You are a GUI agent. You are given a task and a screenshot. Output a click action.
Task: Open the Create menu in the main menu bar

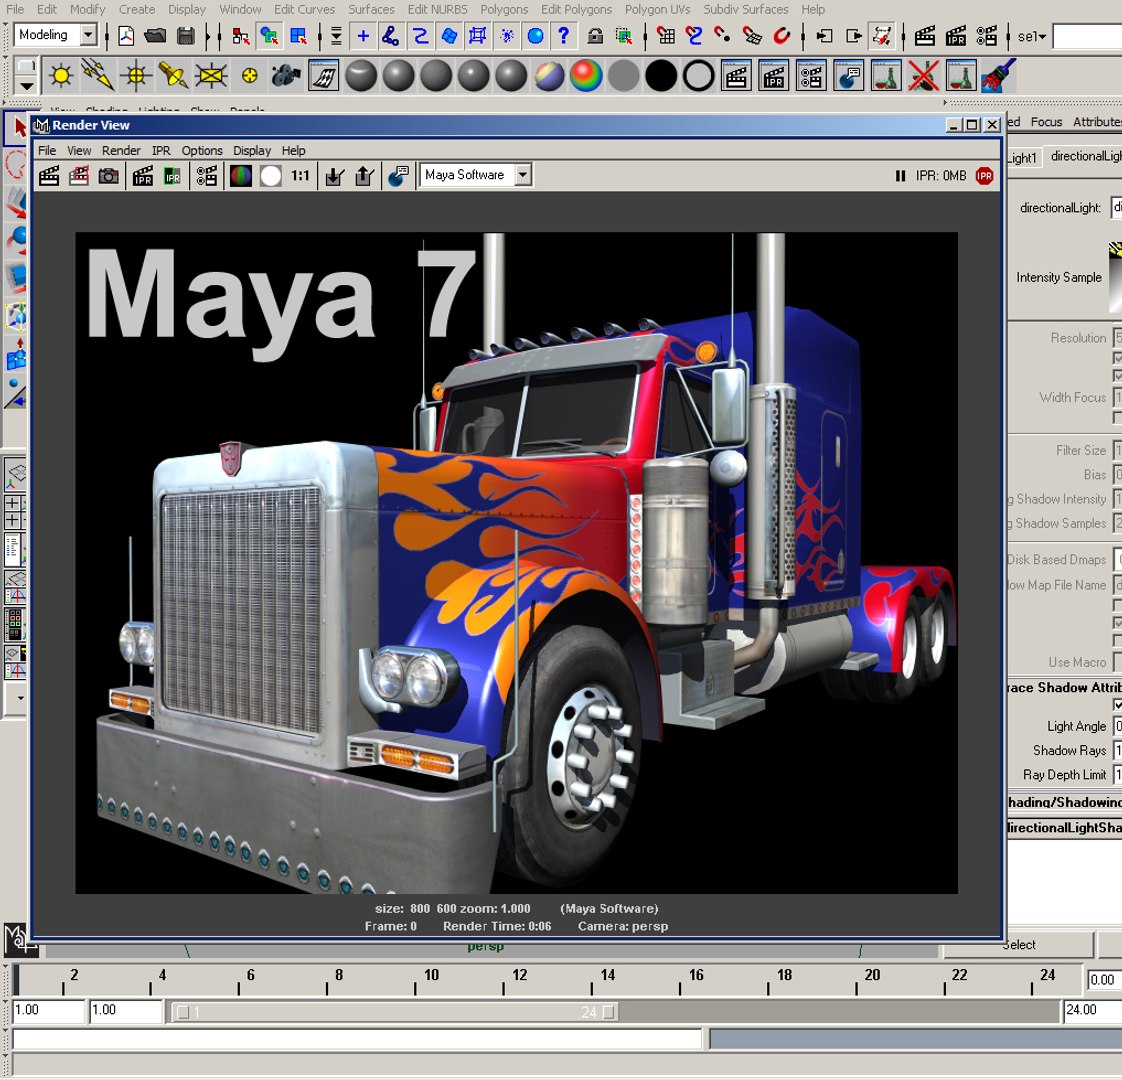click(x=137, y=9)
